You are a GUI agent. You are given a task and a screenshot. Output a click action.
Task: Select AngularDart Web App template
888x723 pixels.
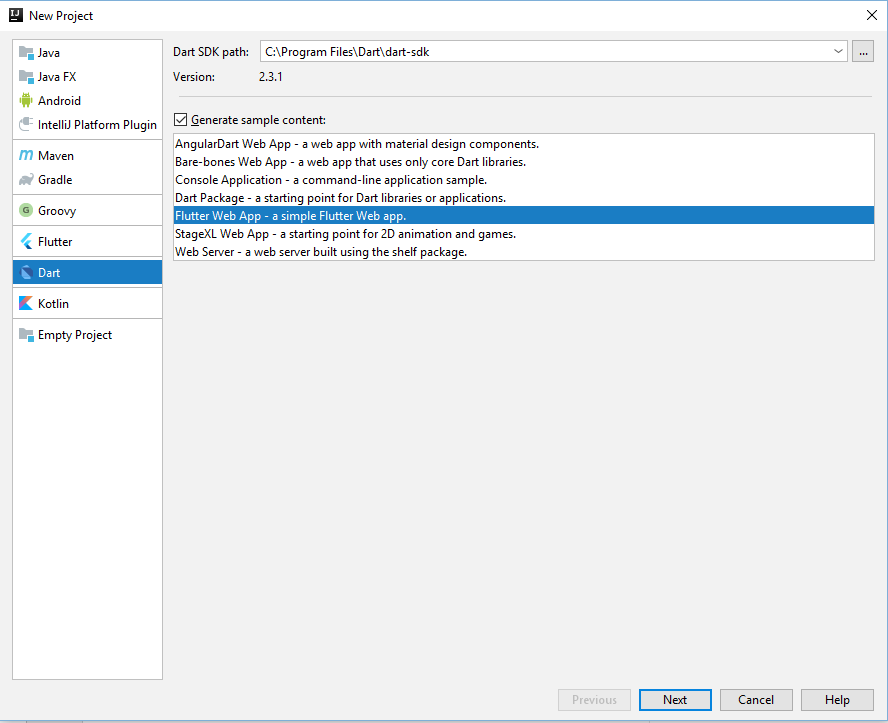[523, 144]
